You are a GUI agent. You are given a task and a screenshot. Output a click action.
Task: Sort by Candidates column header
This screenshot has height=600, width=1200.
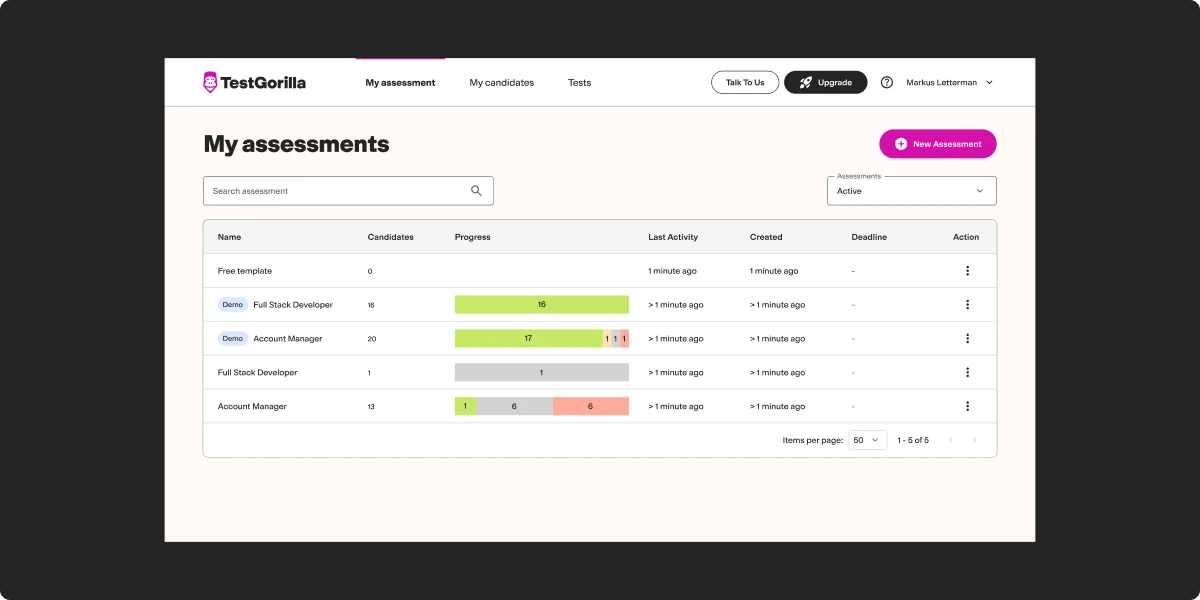coord(390,237)
